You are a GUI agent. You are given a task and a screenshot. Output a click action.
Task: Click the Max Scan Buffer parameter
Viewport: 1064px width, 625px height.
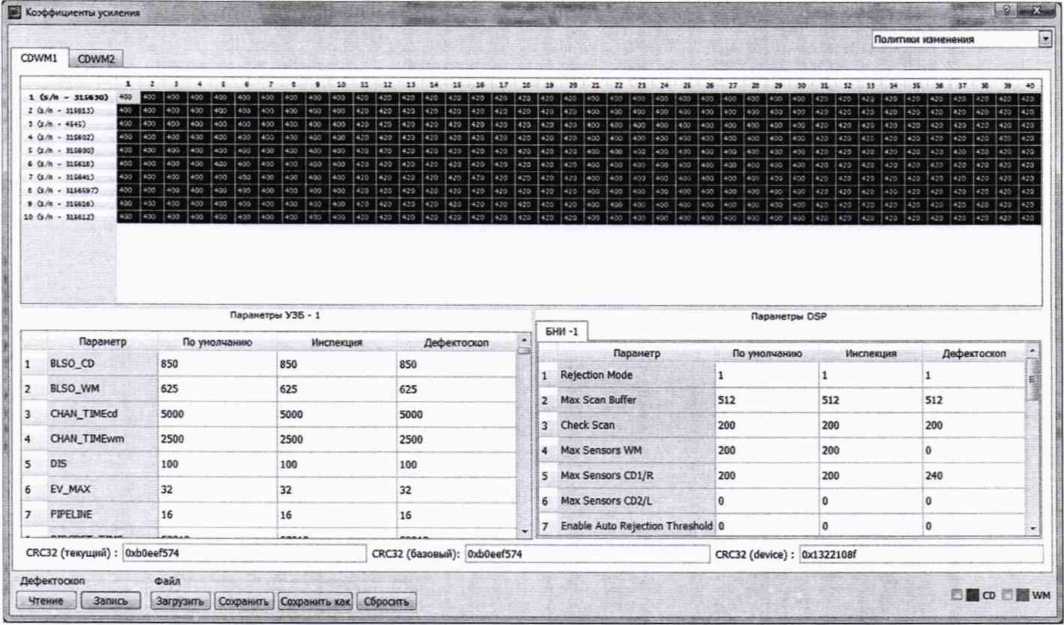click(x=636, y=400)
